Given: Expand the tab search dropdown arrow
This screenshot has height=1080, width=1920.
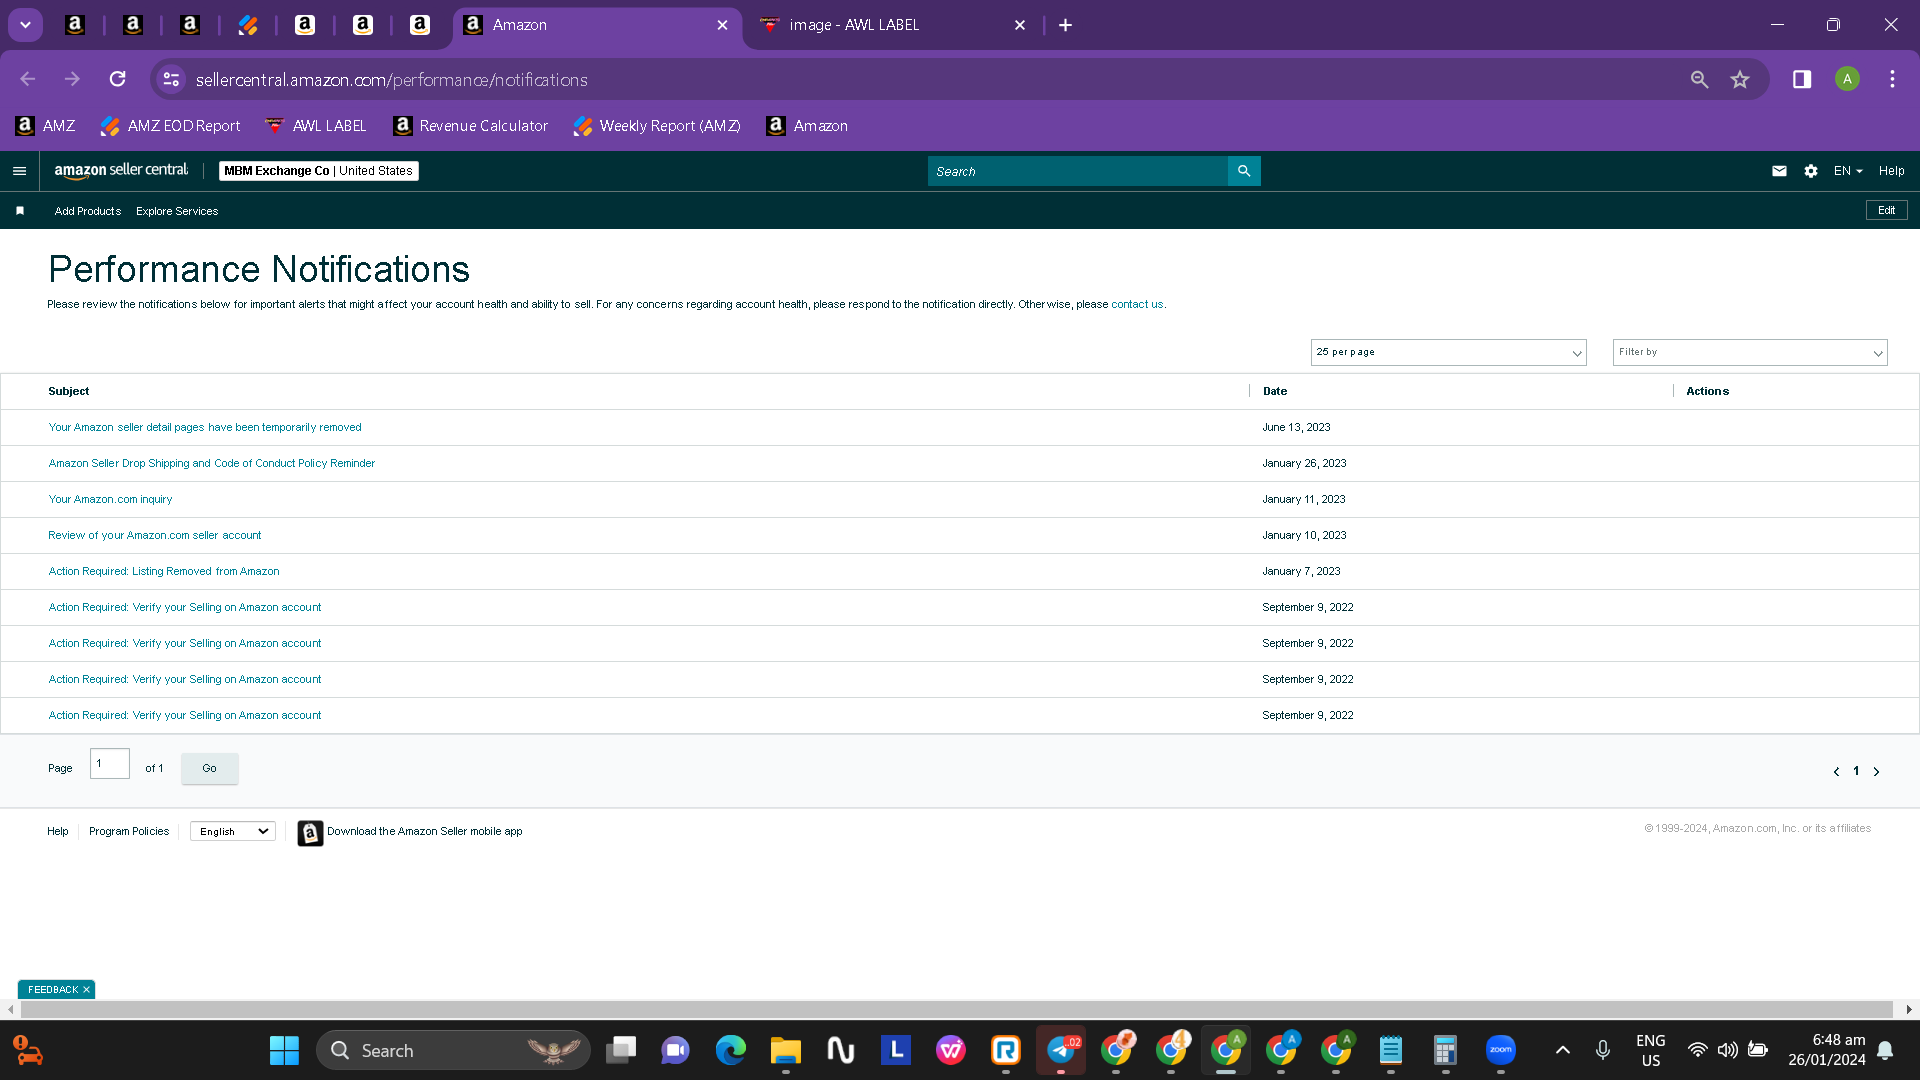Looking at the screenshot, I should click(26, 25).
